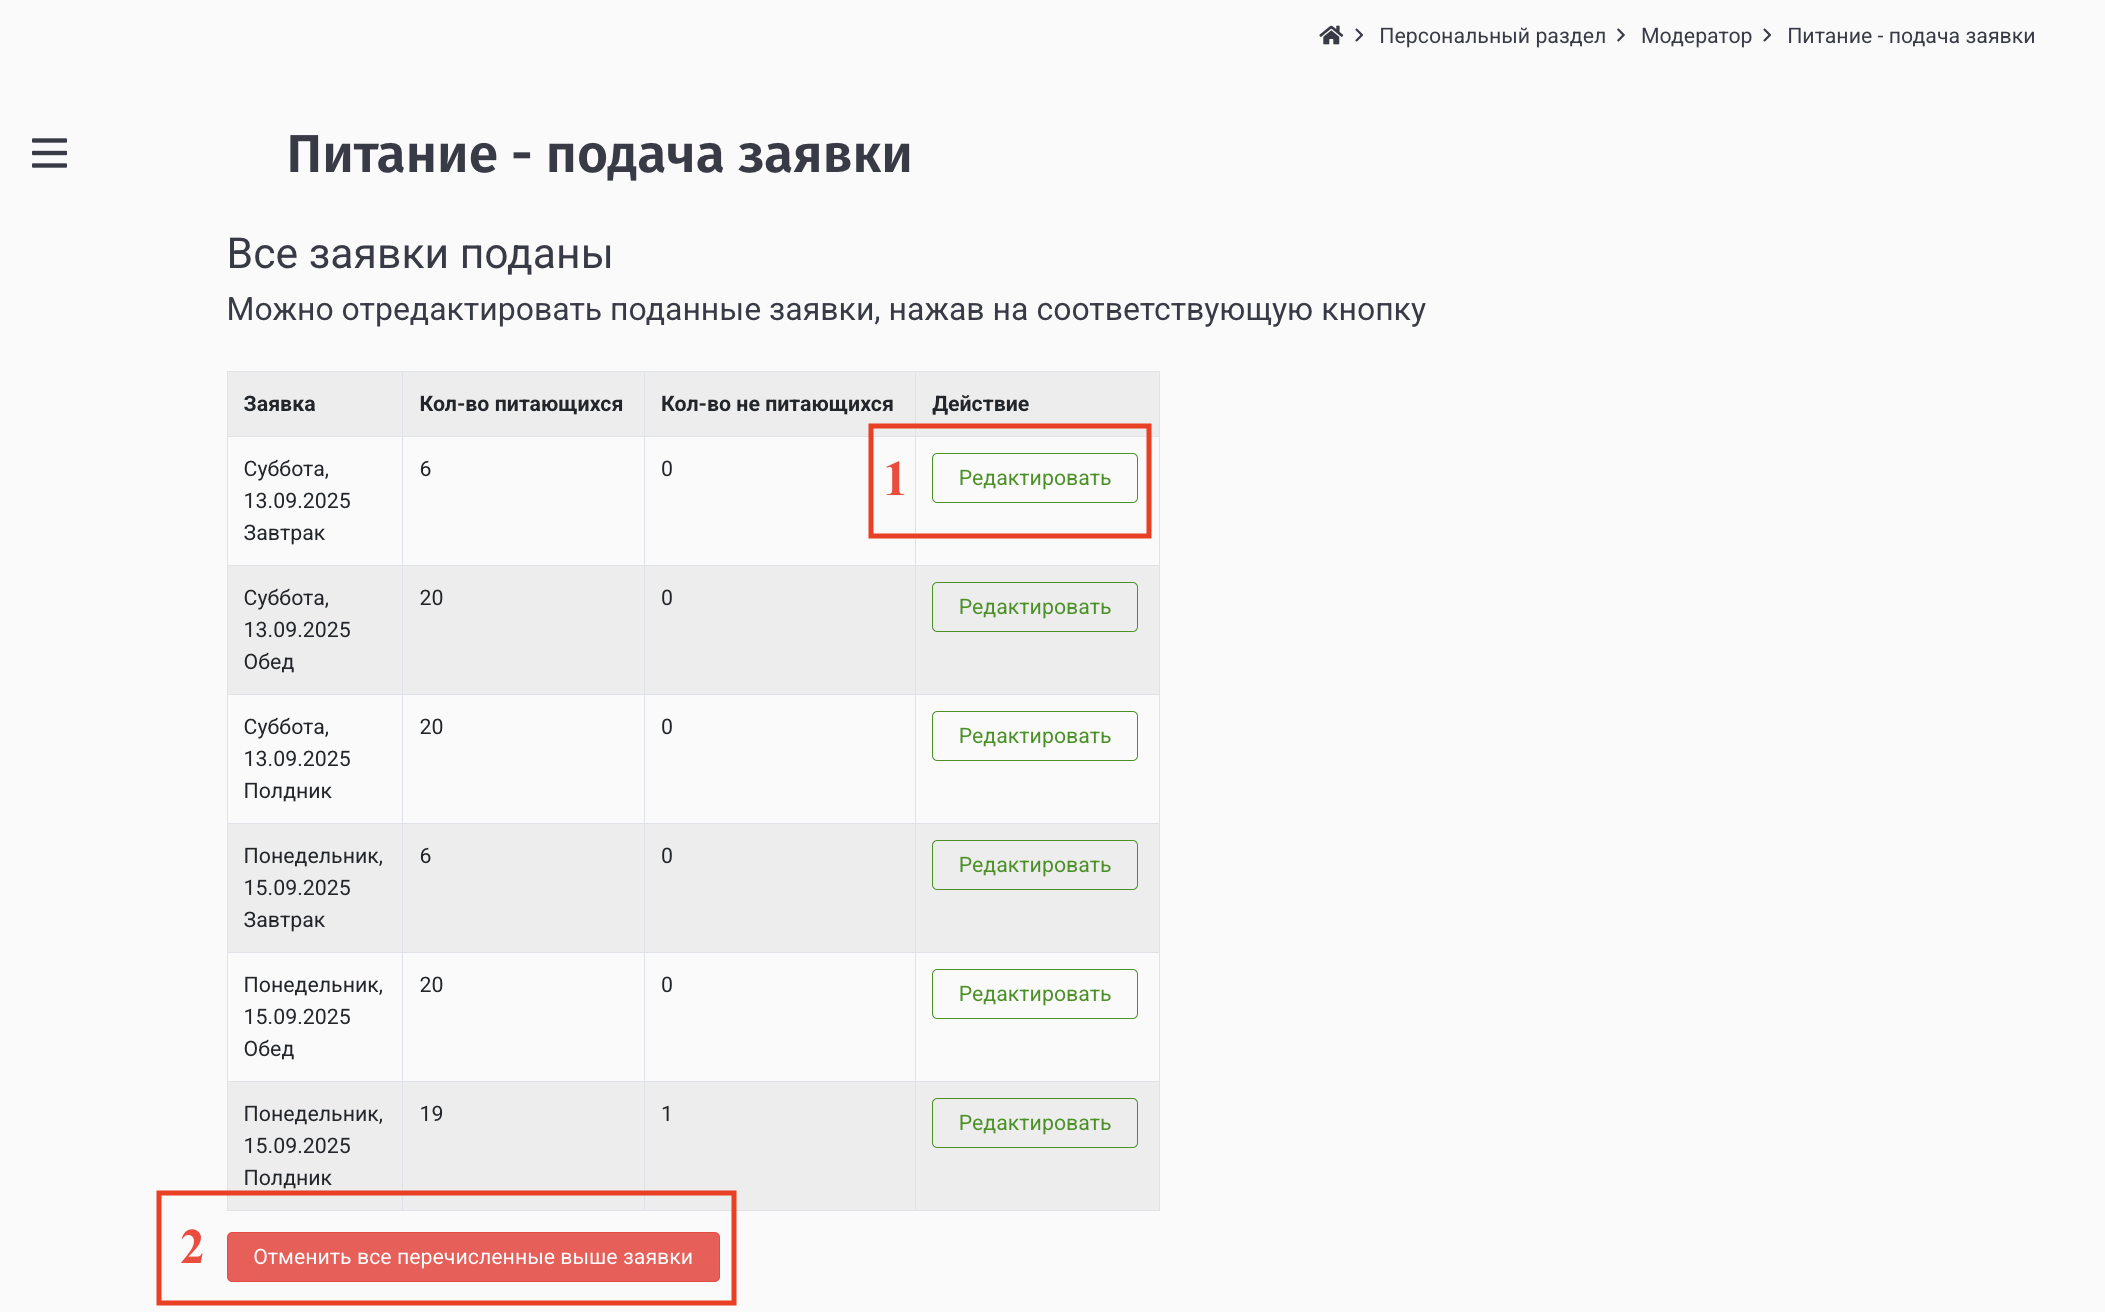Click the Заявка column header
This screenshot has width=2105, height=1312.
click(278, 403)
